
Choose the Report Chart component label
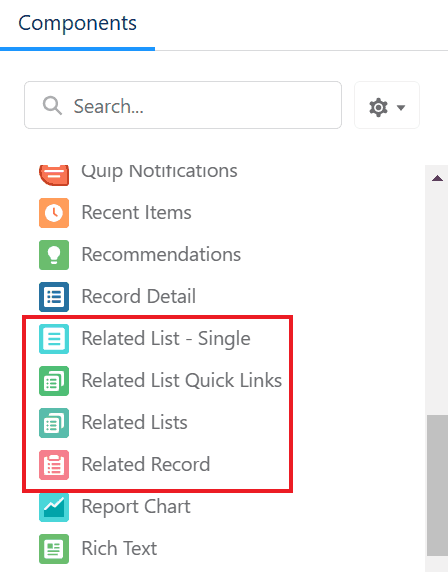click(x=136, y=507)
